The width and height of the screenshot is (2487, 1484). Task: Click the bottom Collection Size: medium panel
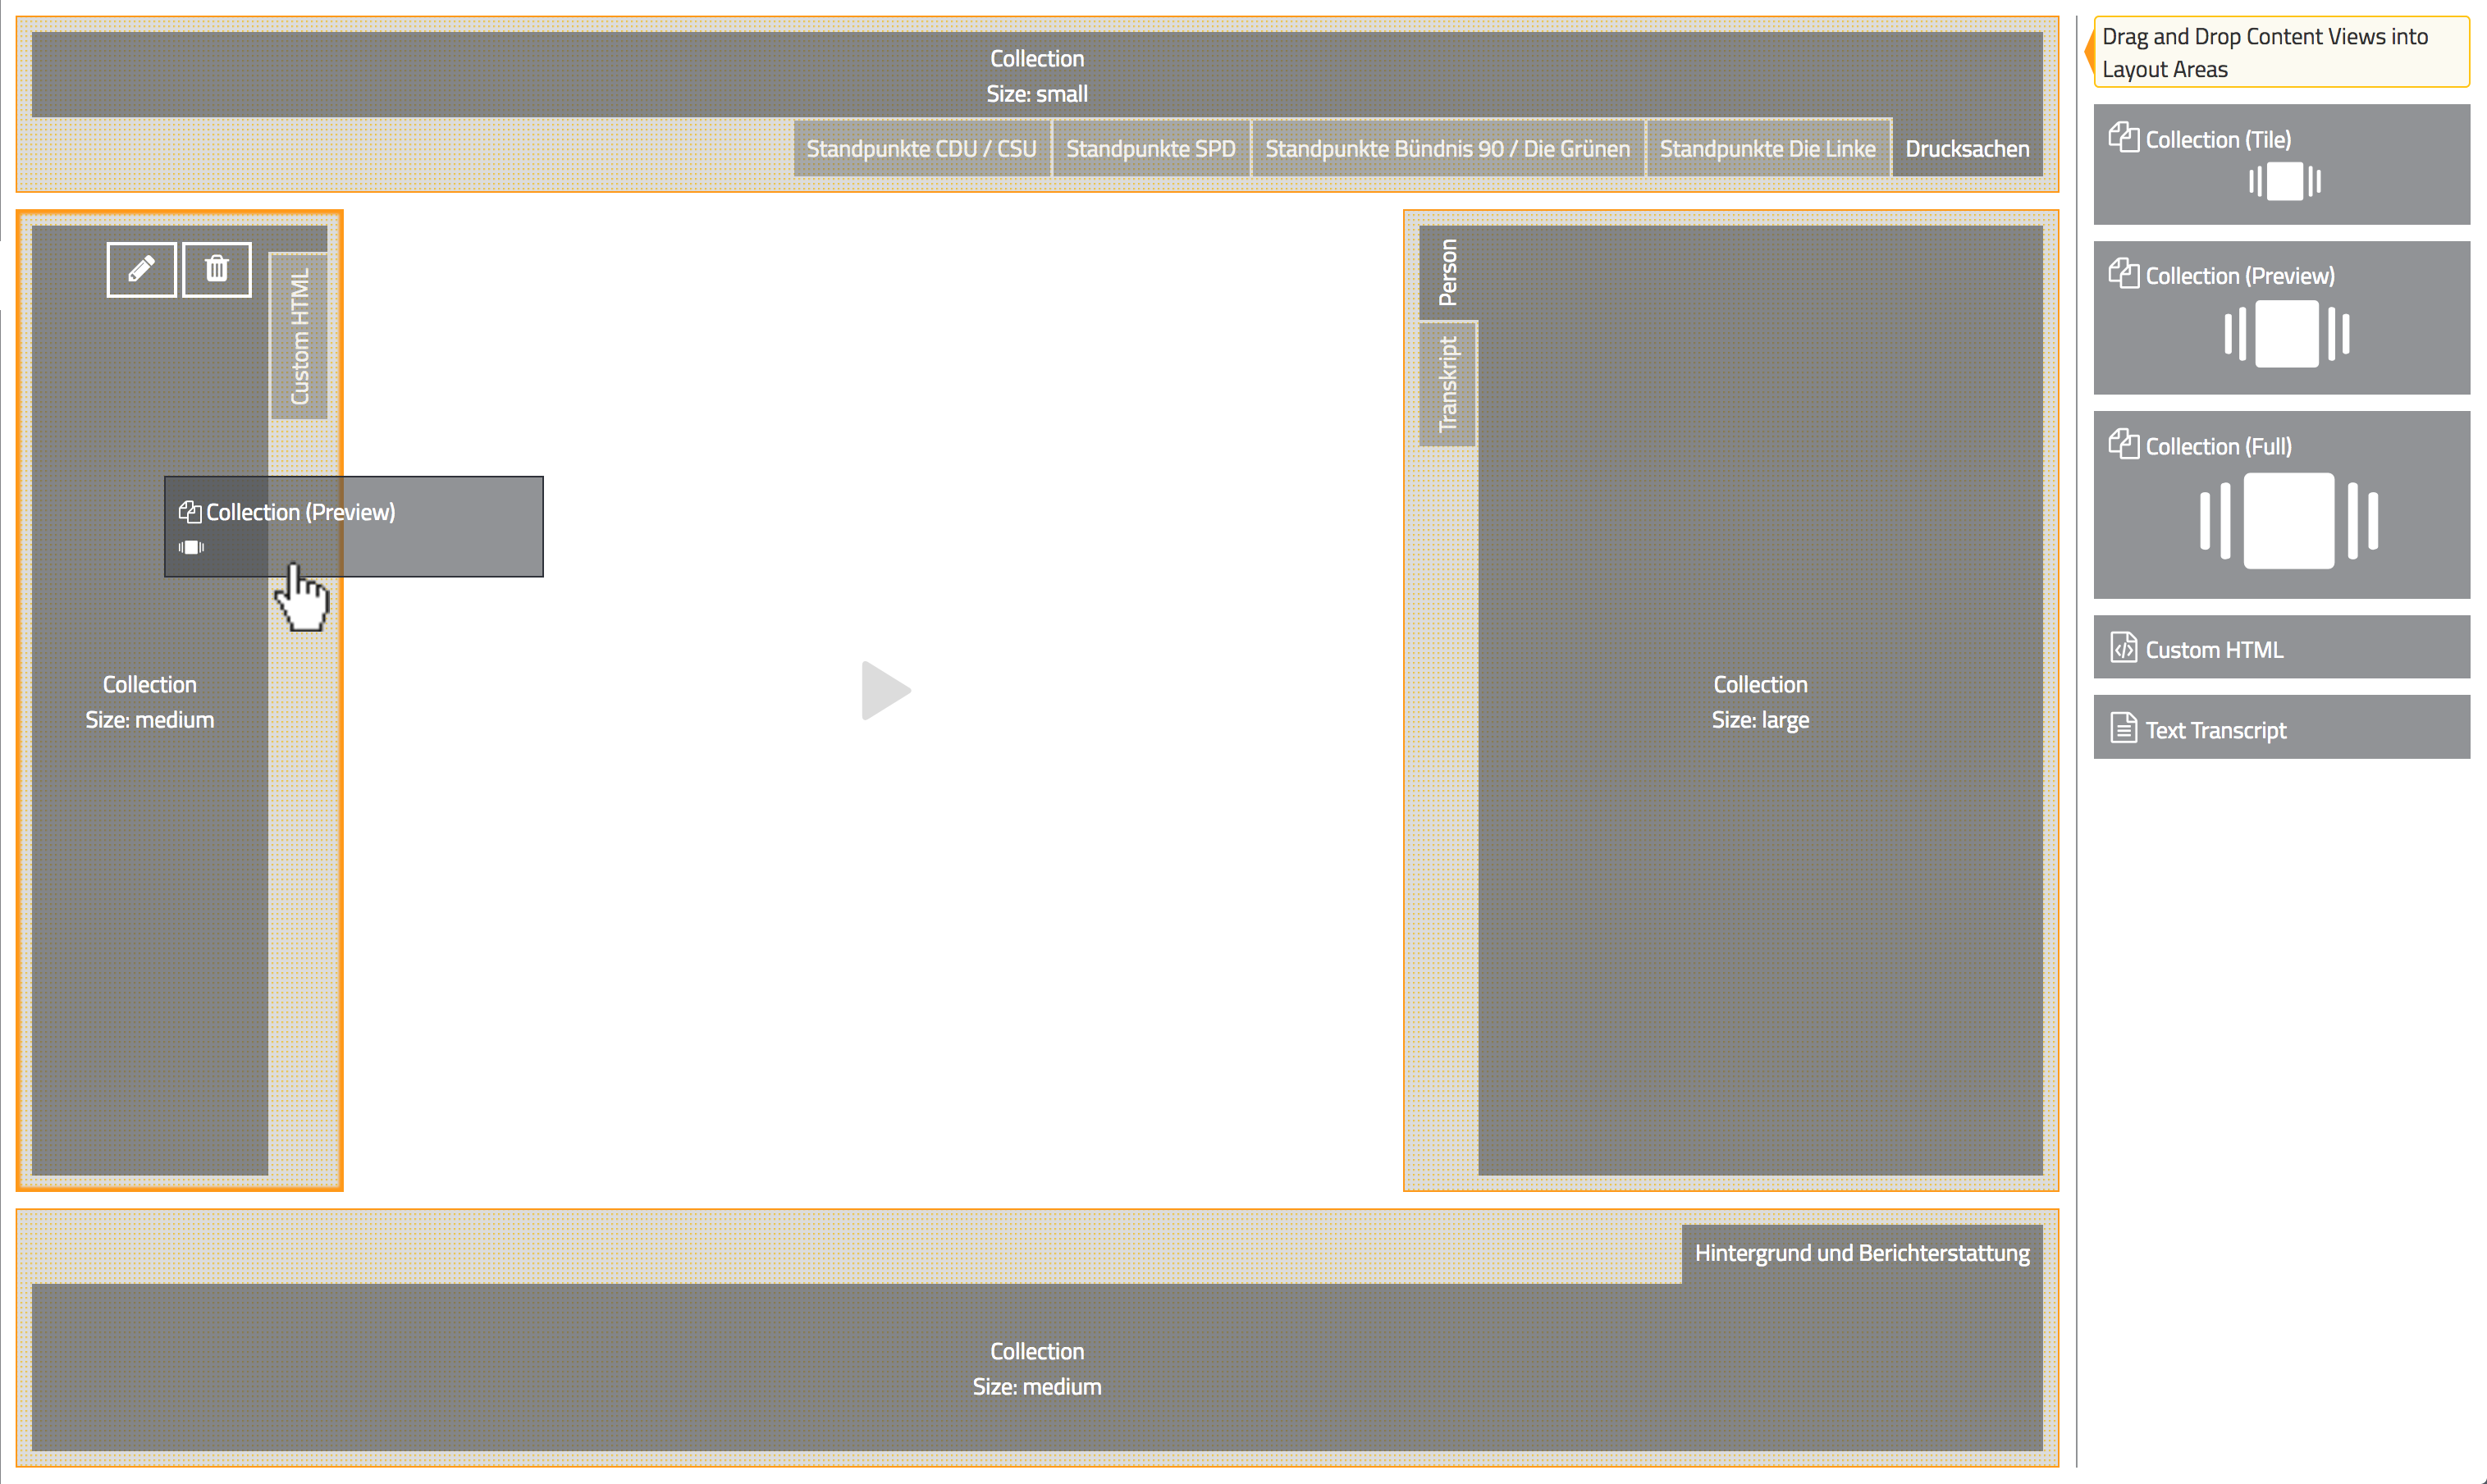(x=1037, y=1368)
